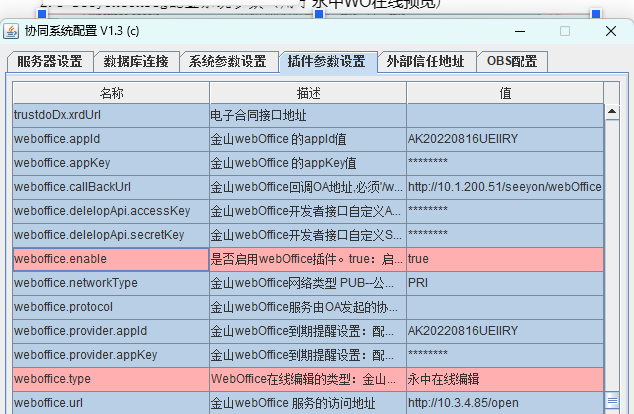Click description of weboffice.callBackUrl row
Viewport: 634px width, 414px height.
308,187
